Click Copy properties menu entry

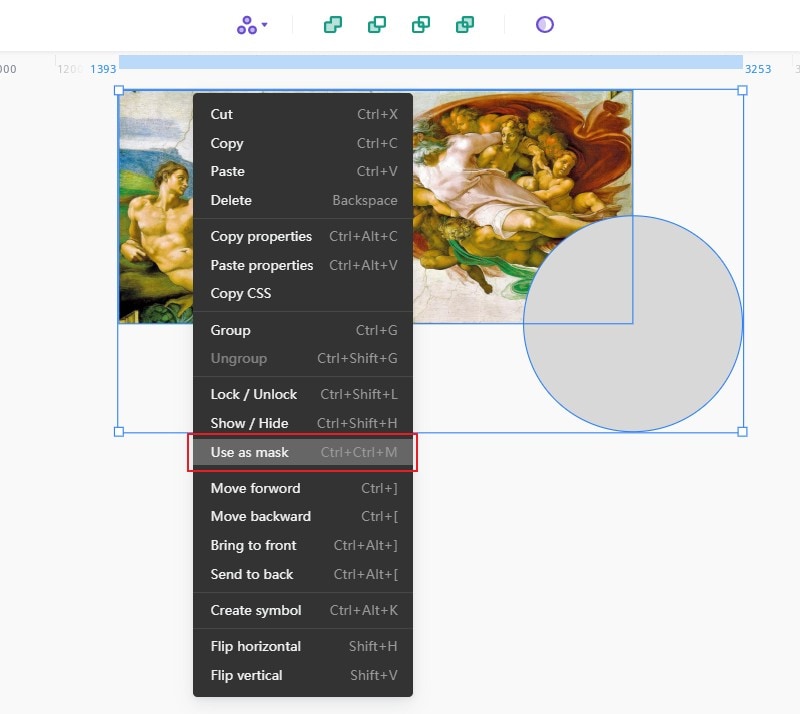tap(303, 236)
